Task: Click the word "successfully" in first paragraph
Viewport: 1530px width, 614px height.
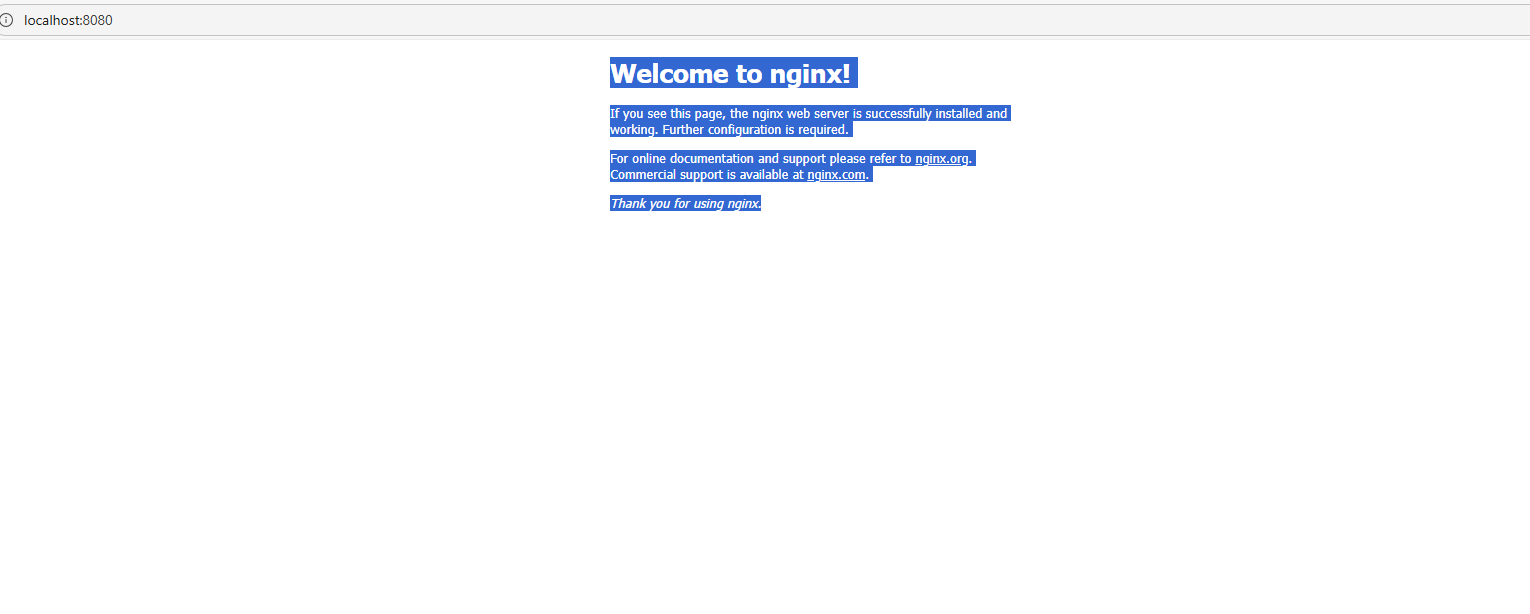Action: point(898,114)
